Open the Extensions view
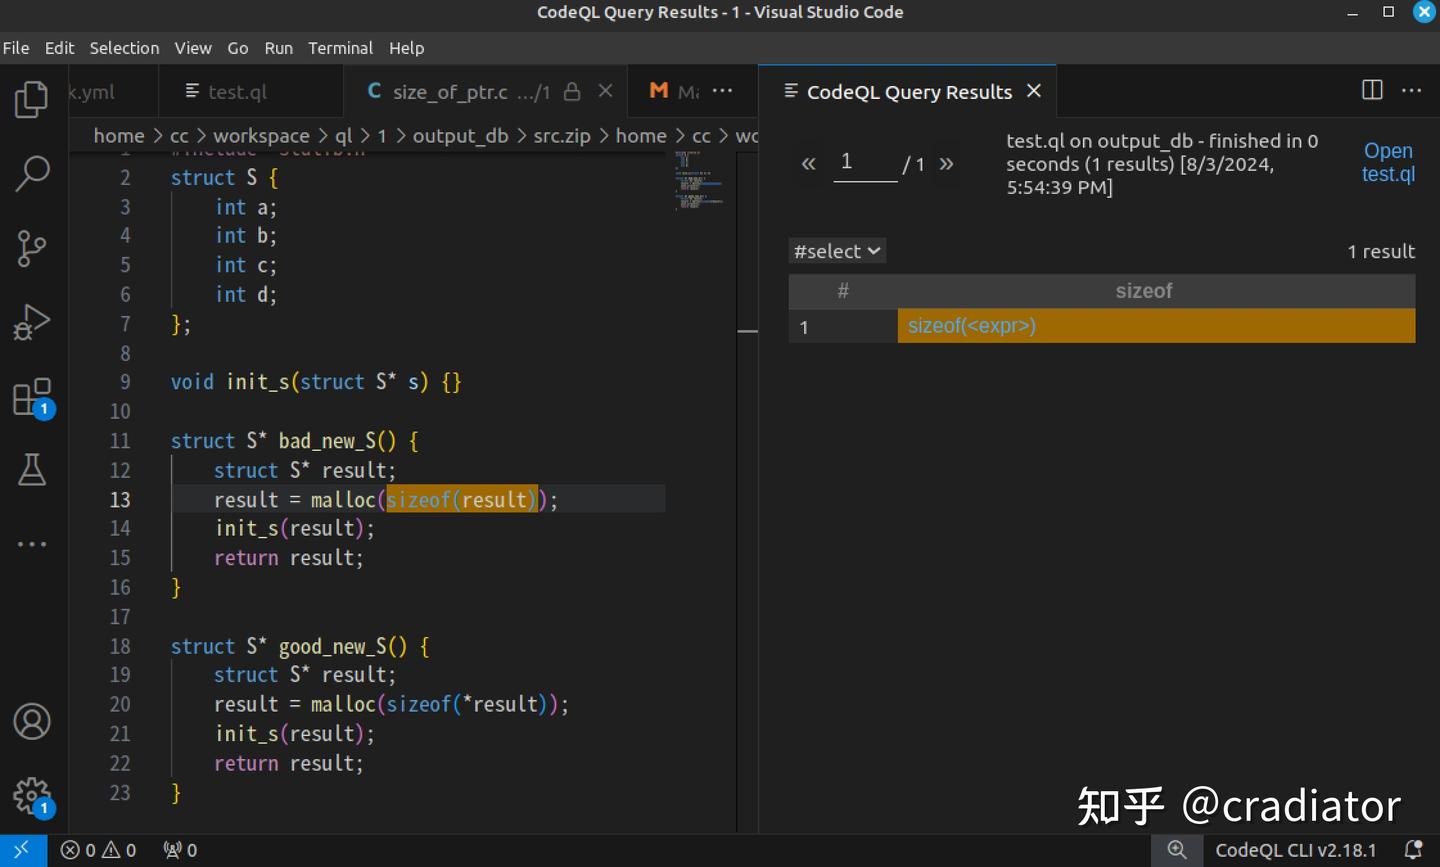The height and width of the screenshot is (867, 1440). tap(31, 396)
